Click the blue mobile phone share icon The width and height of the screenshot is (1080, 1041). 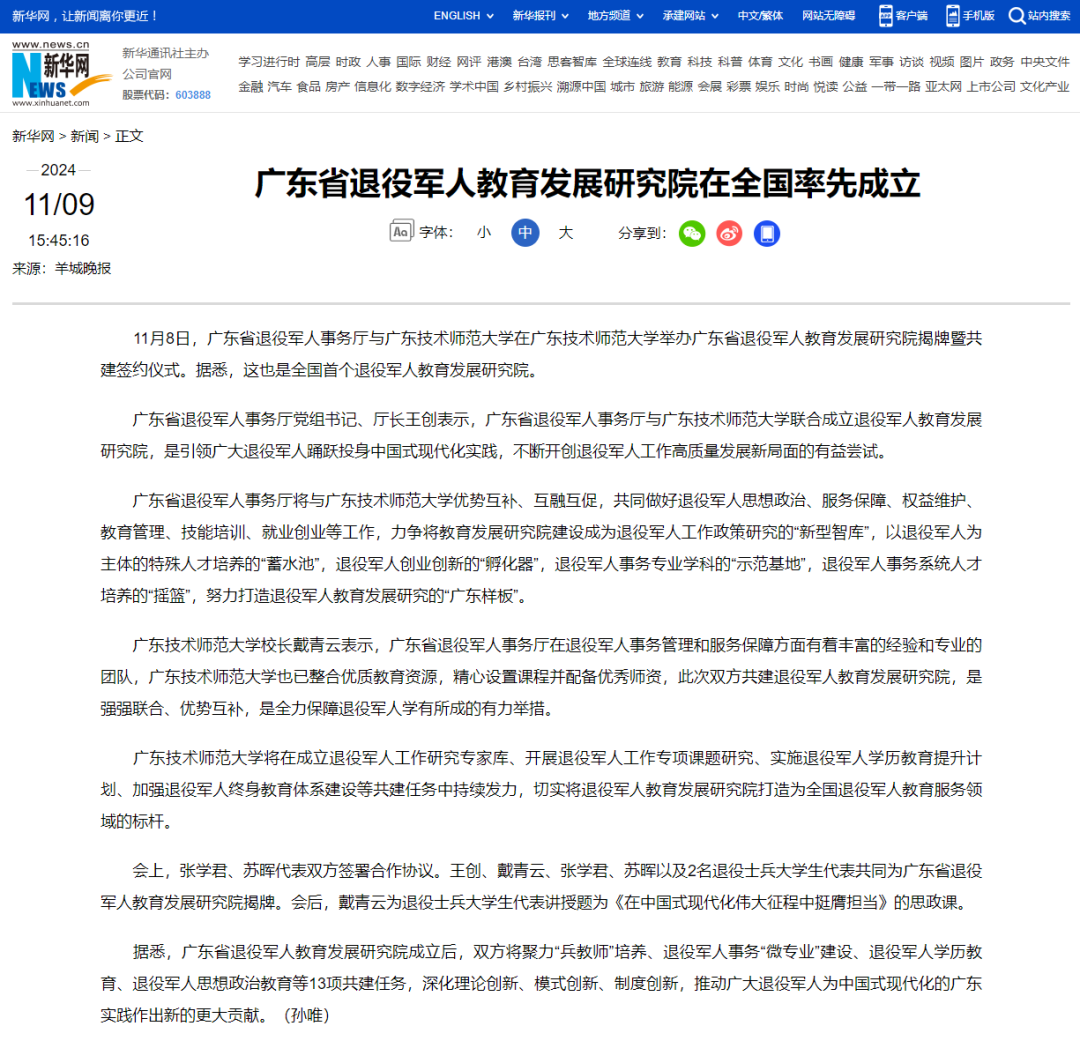click(x=767, y=234)
